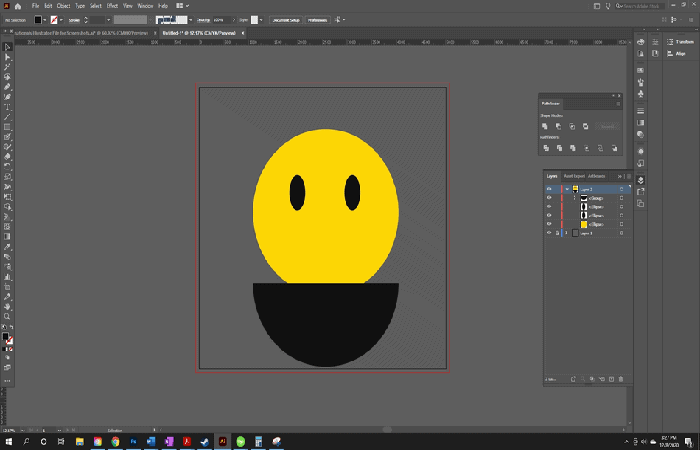
Task: Select the Eraser tool
Action: (x=7, y=156)
